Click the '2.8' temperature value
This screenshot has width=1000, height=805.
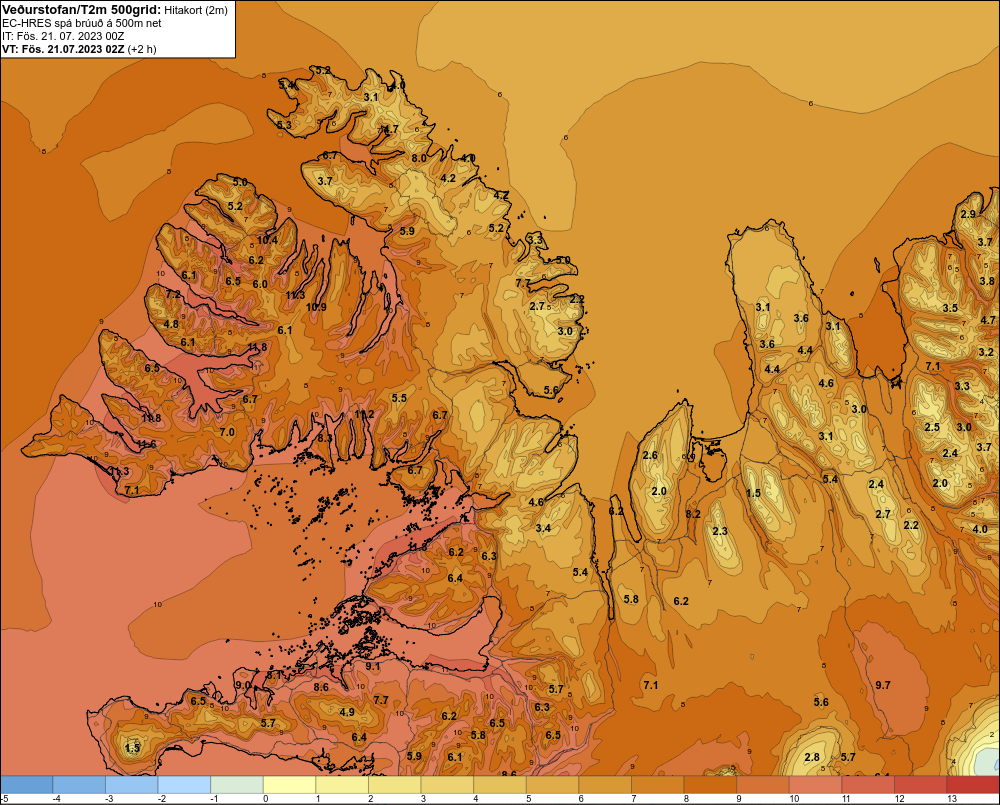click(x=812, y=757)
